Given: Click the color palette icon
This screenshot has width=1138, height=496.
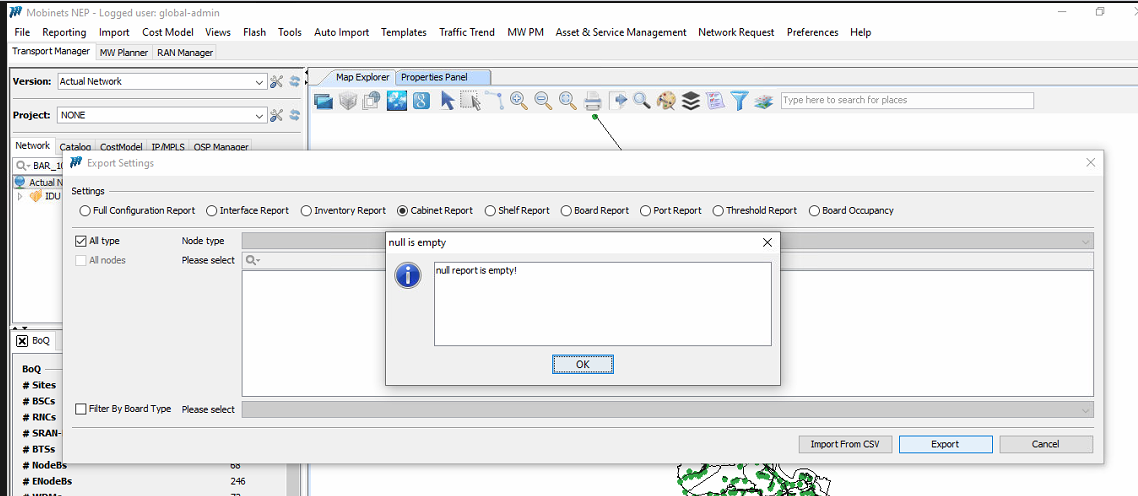Looking at the screenshot, I should pyautogui.click(x=666, y=100).
